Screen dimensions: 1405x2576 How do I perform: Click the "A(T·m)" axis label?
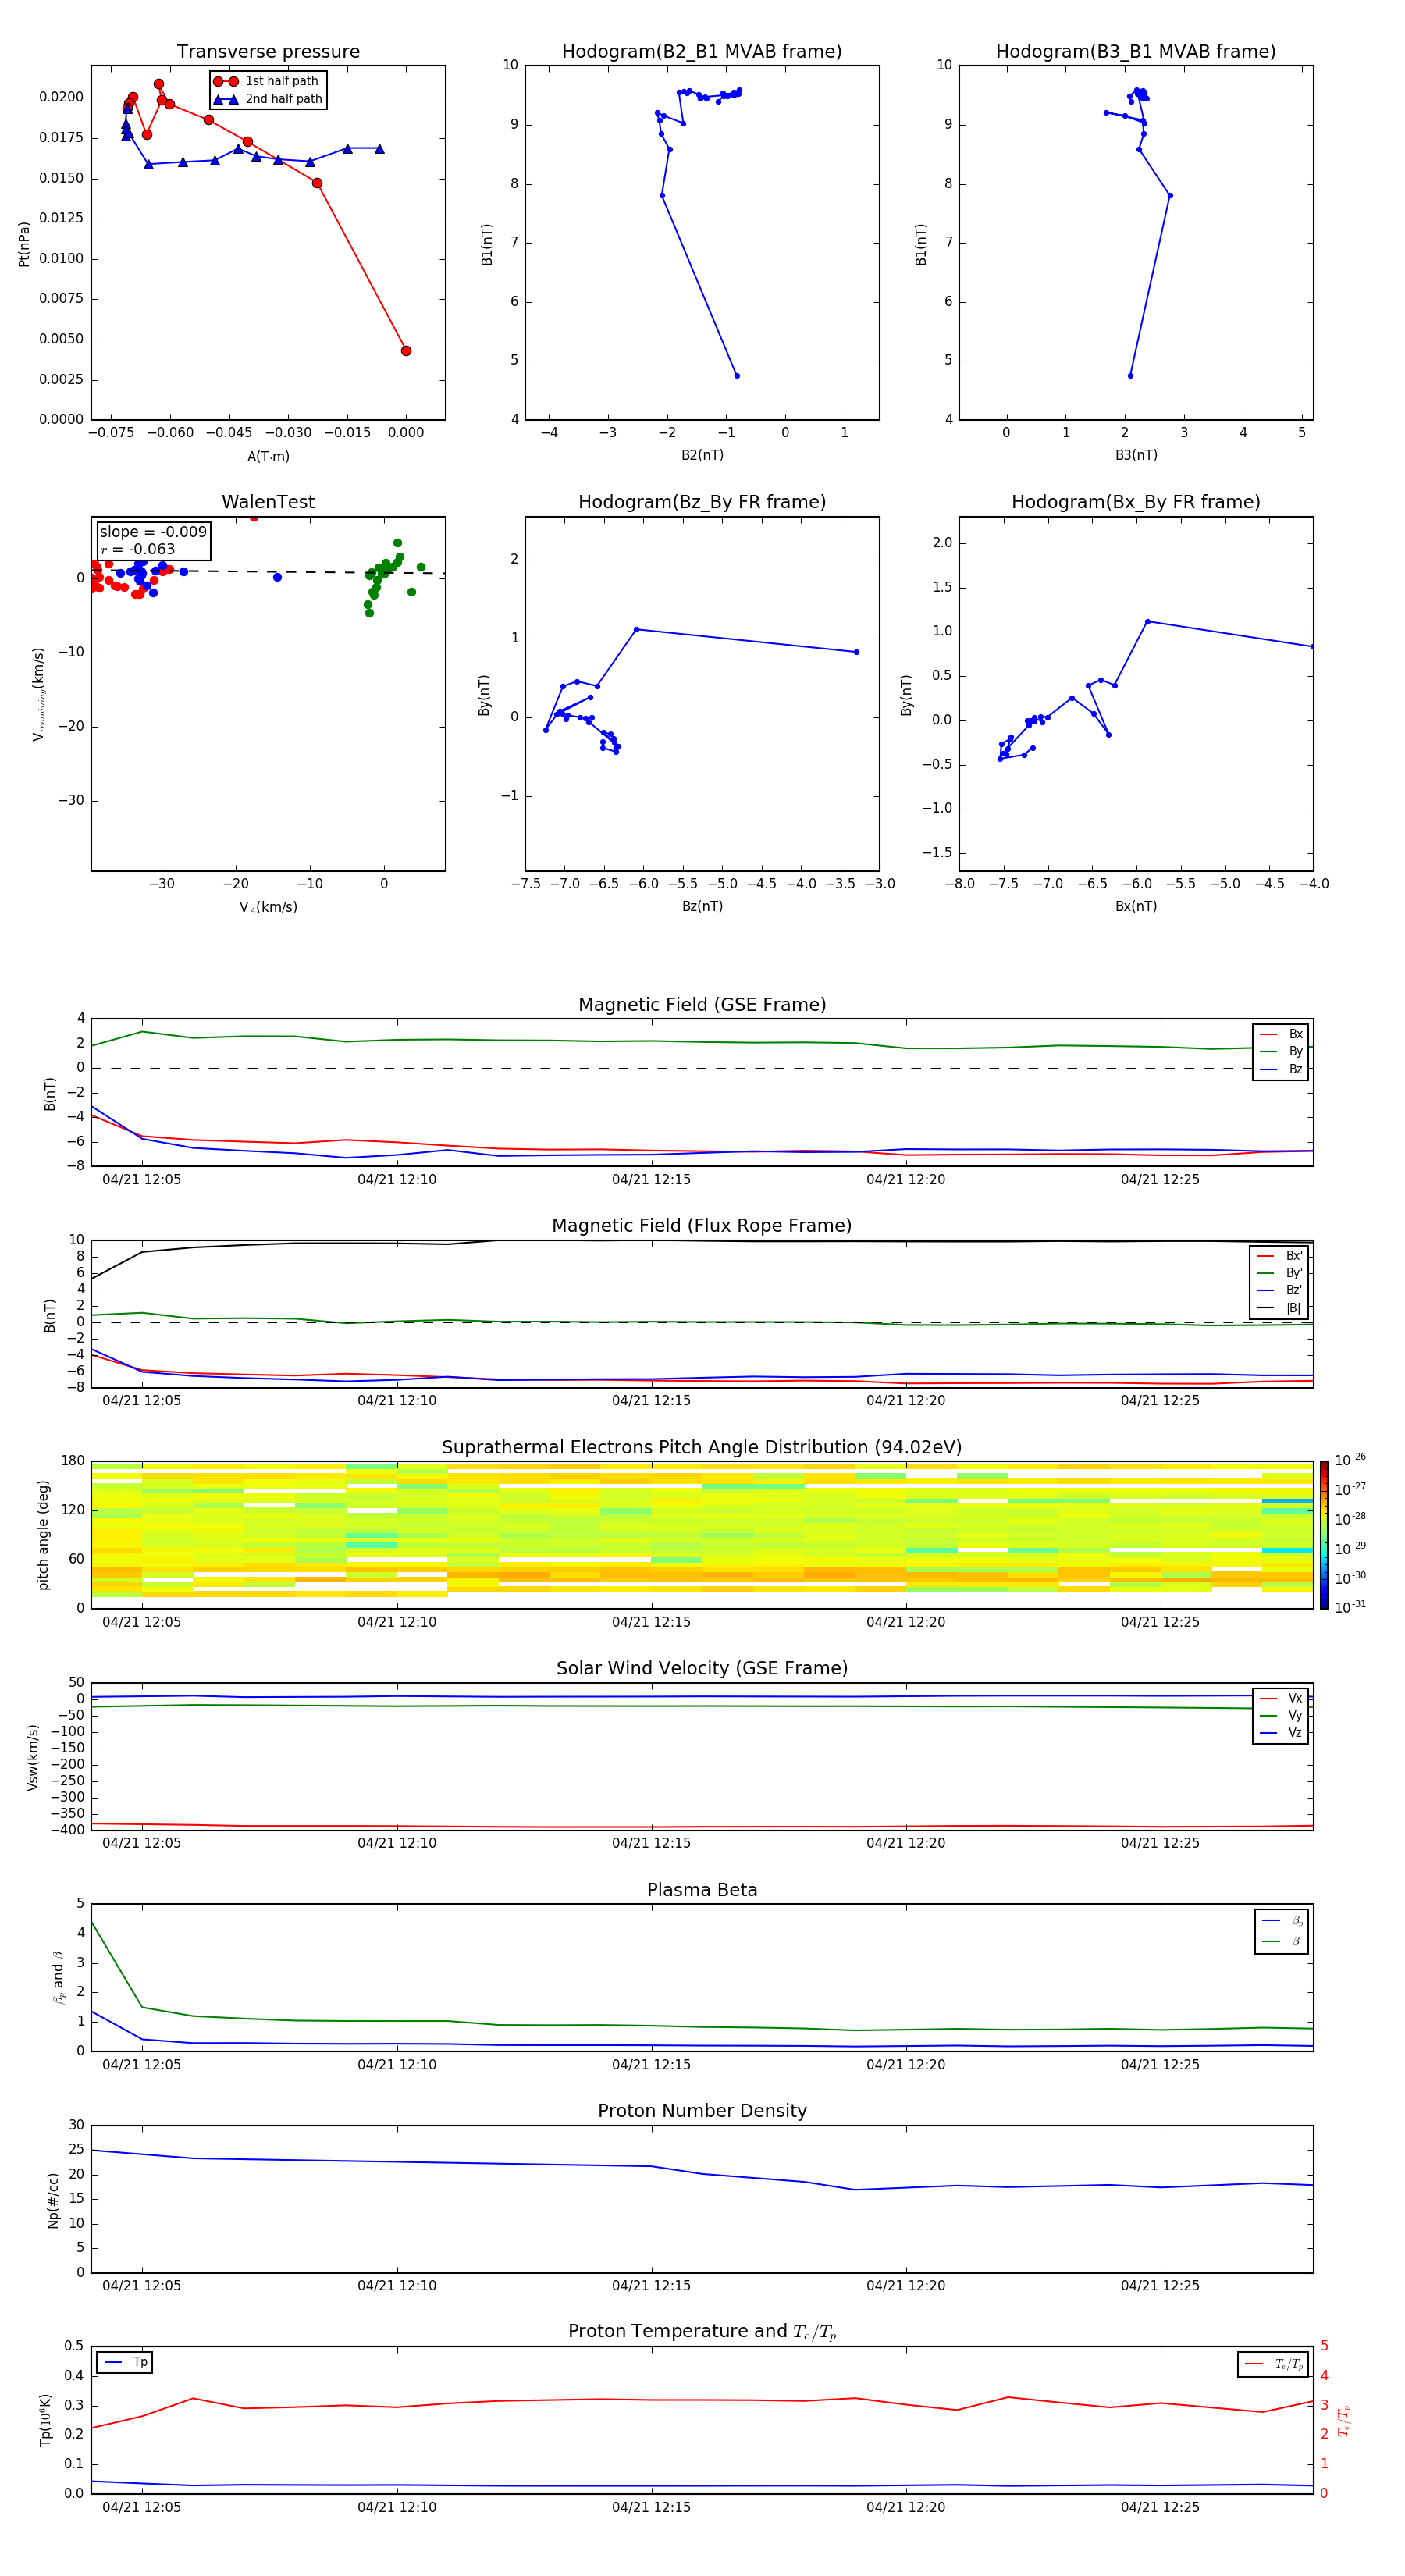click(x=268, y=457)
